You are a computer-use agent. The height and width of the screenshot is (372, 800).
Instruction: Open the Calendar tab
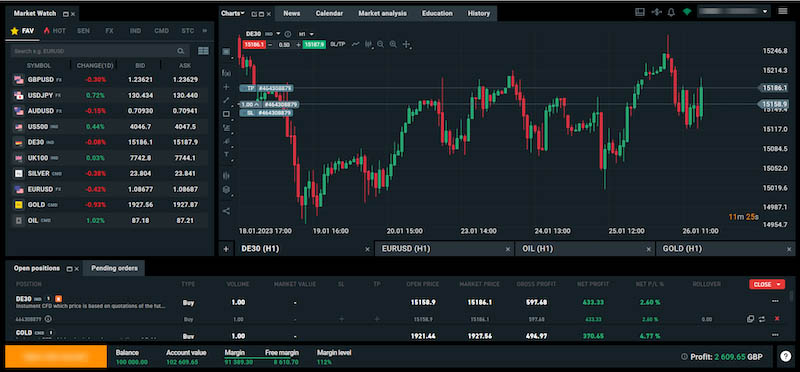[329, 13]
